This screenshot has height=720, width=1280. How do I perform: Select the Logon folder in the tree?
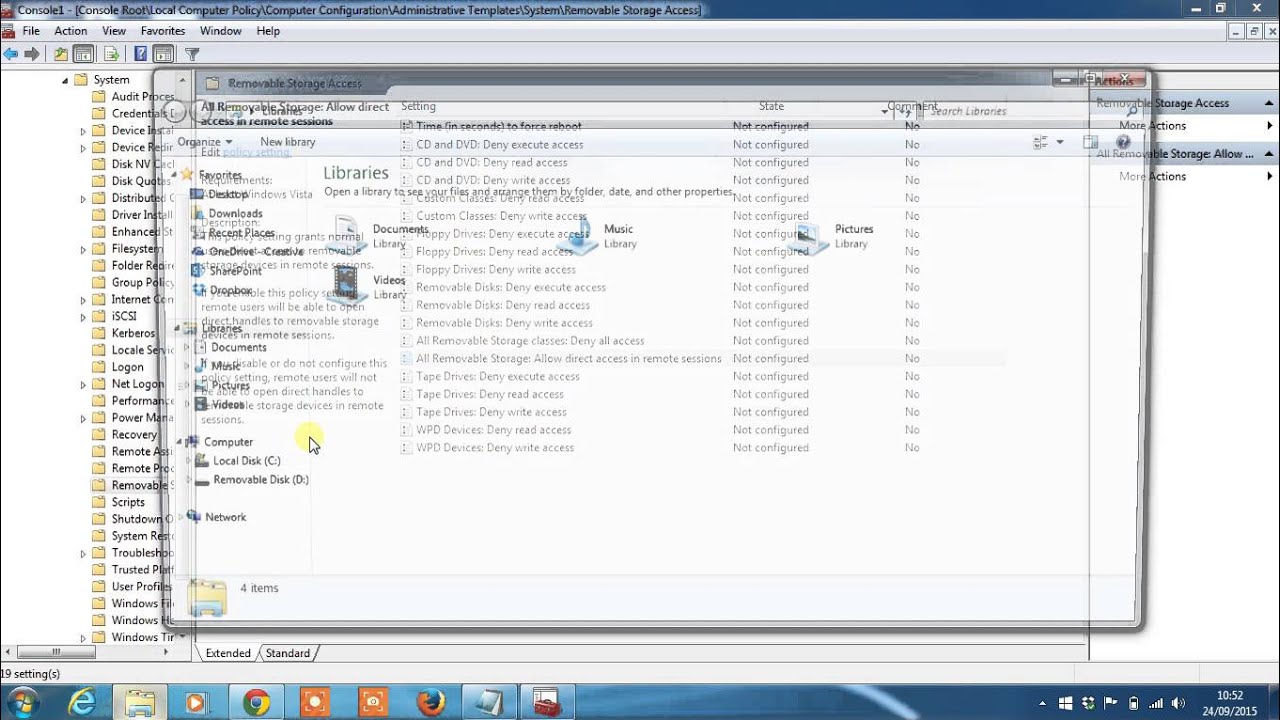point(127,367)
